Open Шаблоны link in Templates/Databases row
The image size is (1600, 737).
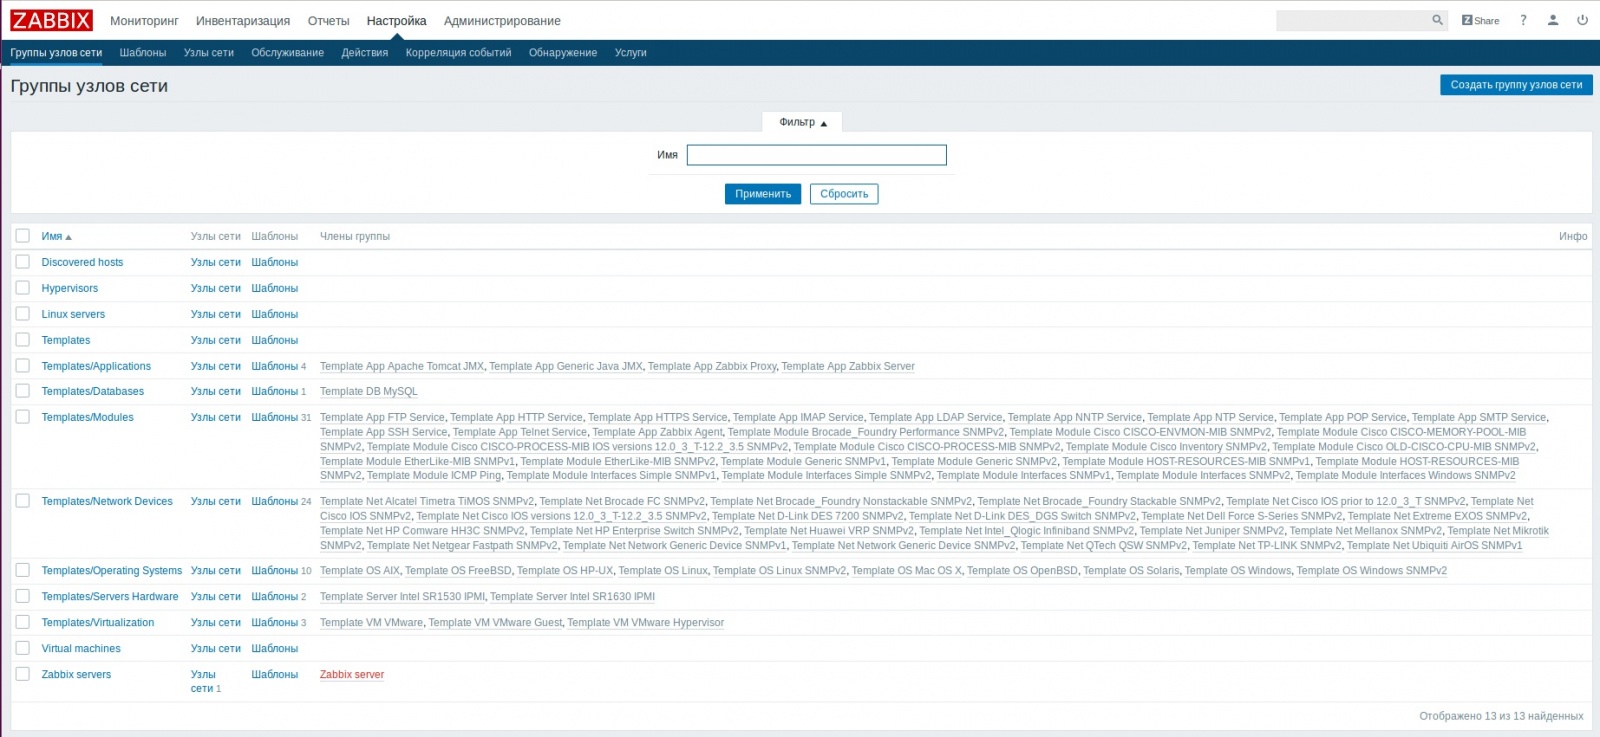tap(275, 391)
